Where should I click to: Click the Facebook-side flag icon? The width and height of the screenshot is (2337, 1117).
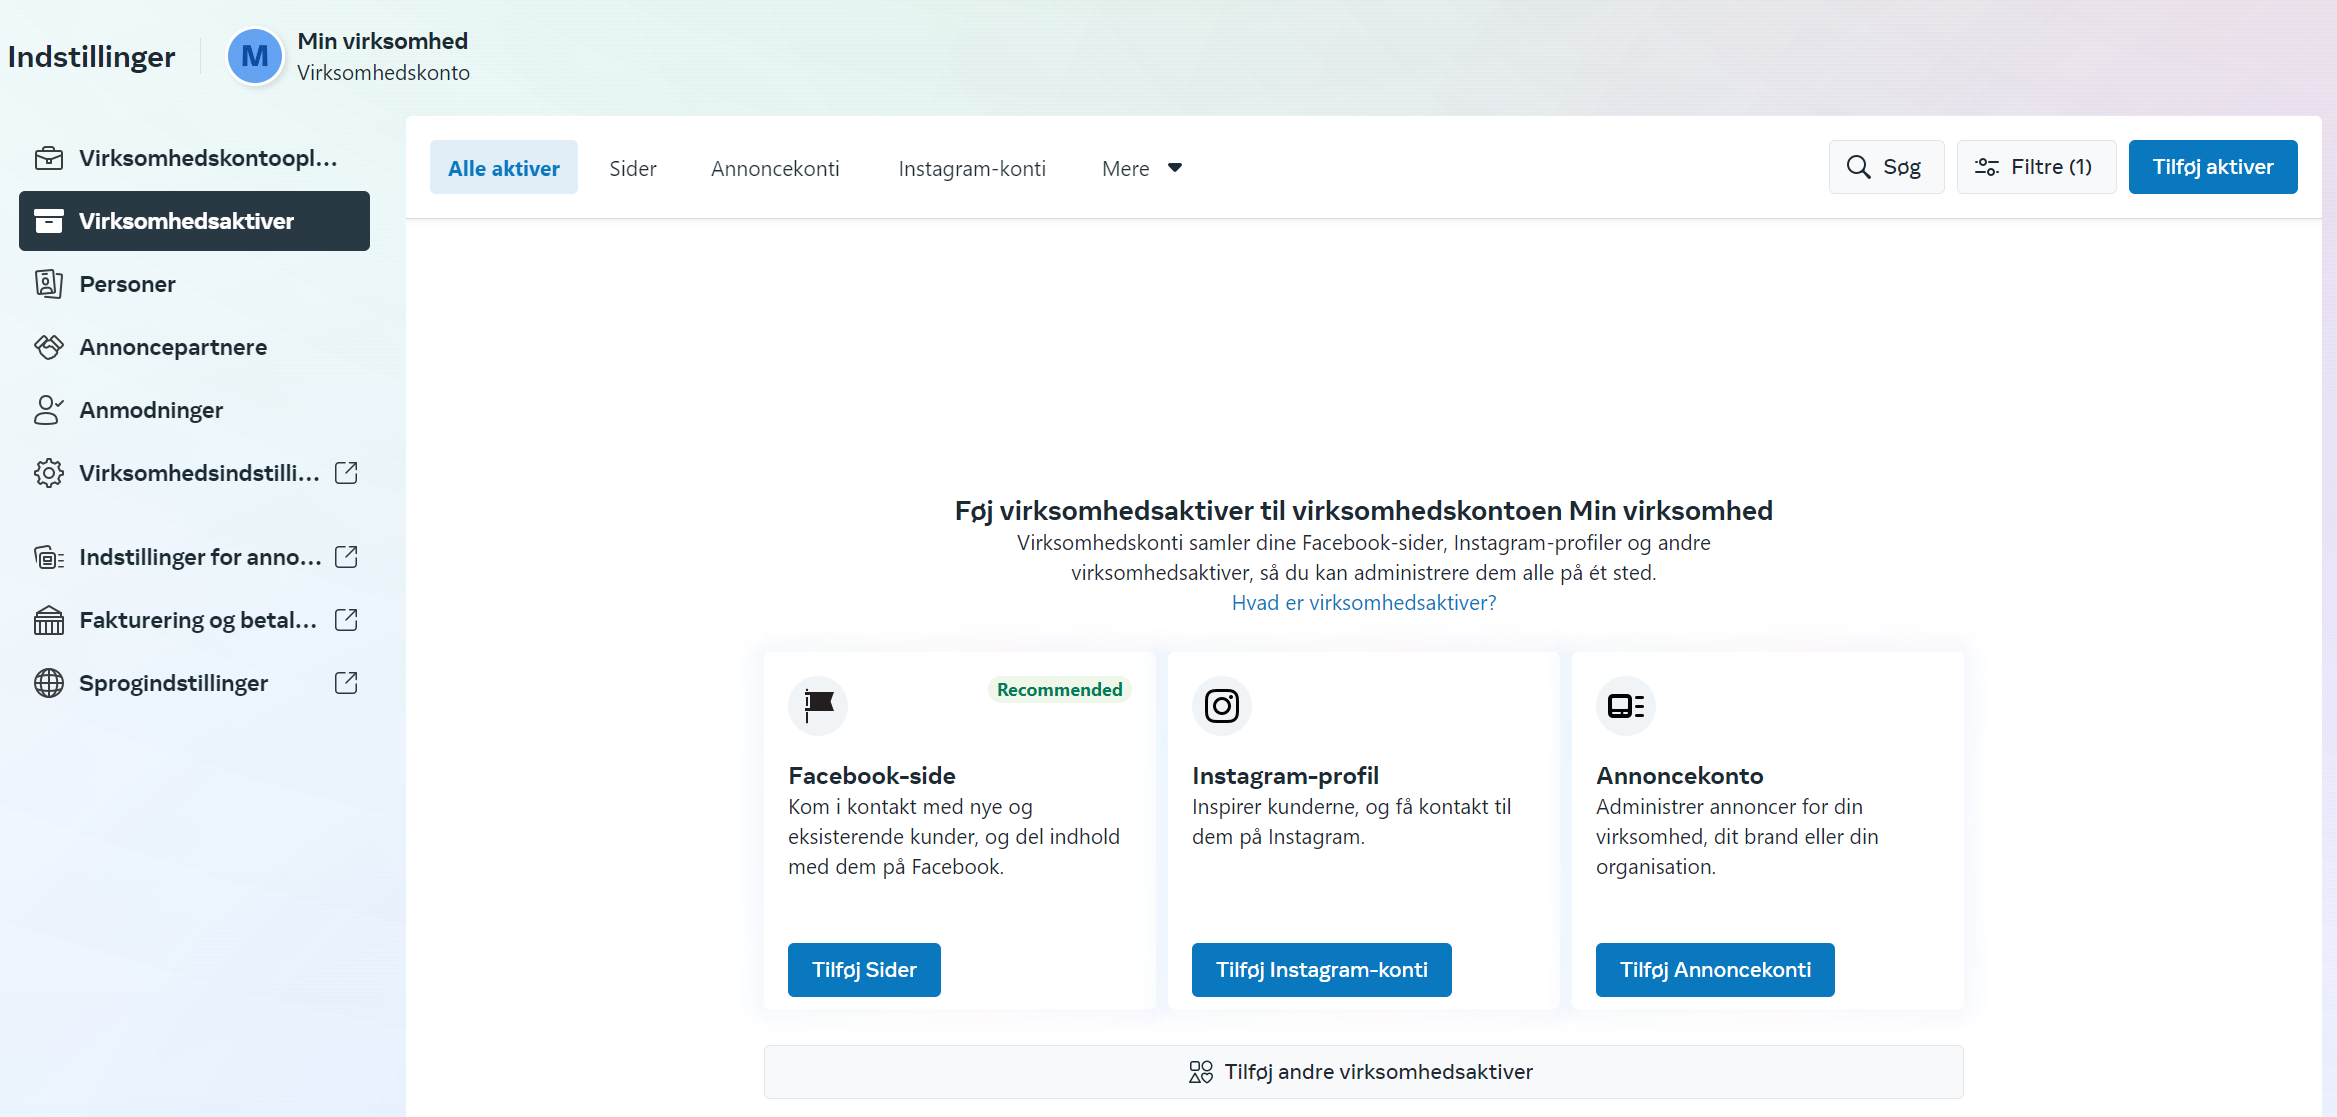click(x=818, y=706)
